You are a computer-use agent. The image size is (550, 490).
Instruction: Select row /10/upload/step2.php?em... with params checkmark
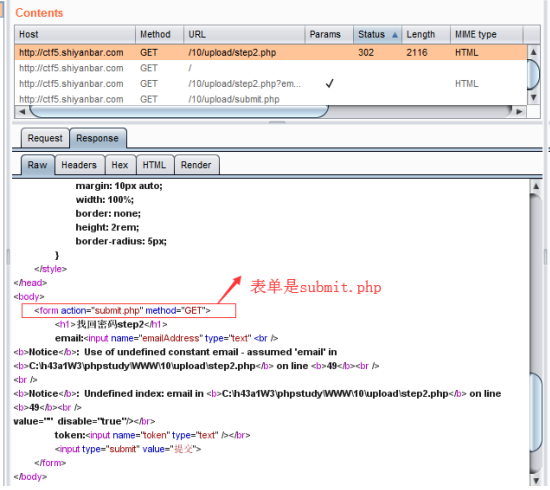pos(270,83)
